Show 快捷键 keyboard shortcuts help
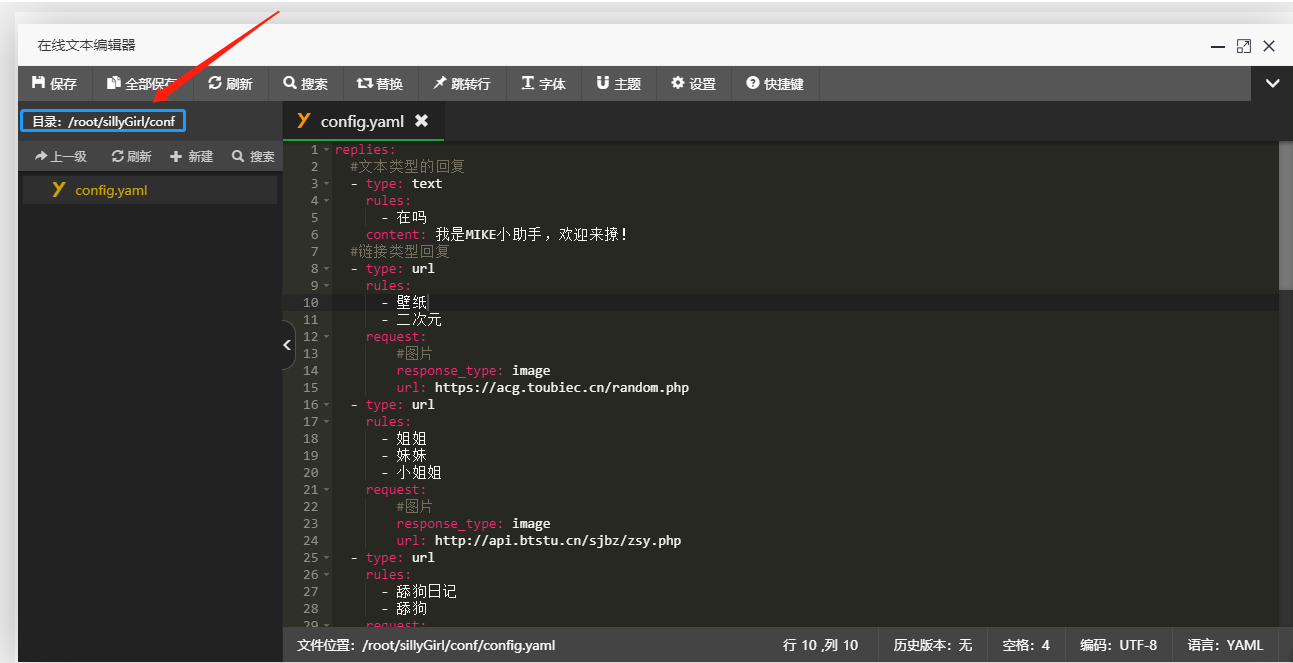The image size is (1293, 663). tap(775, 84)
